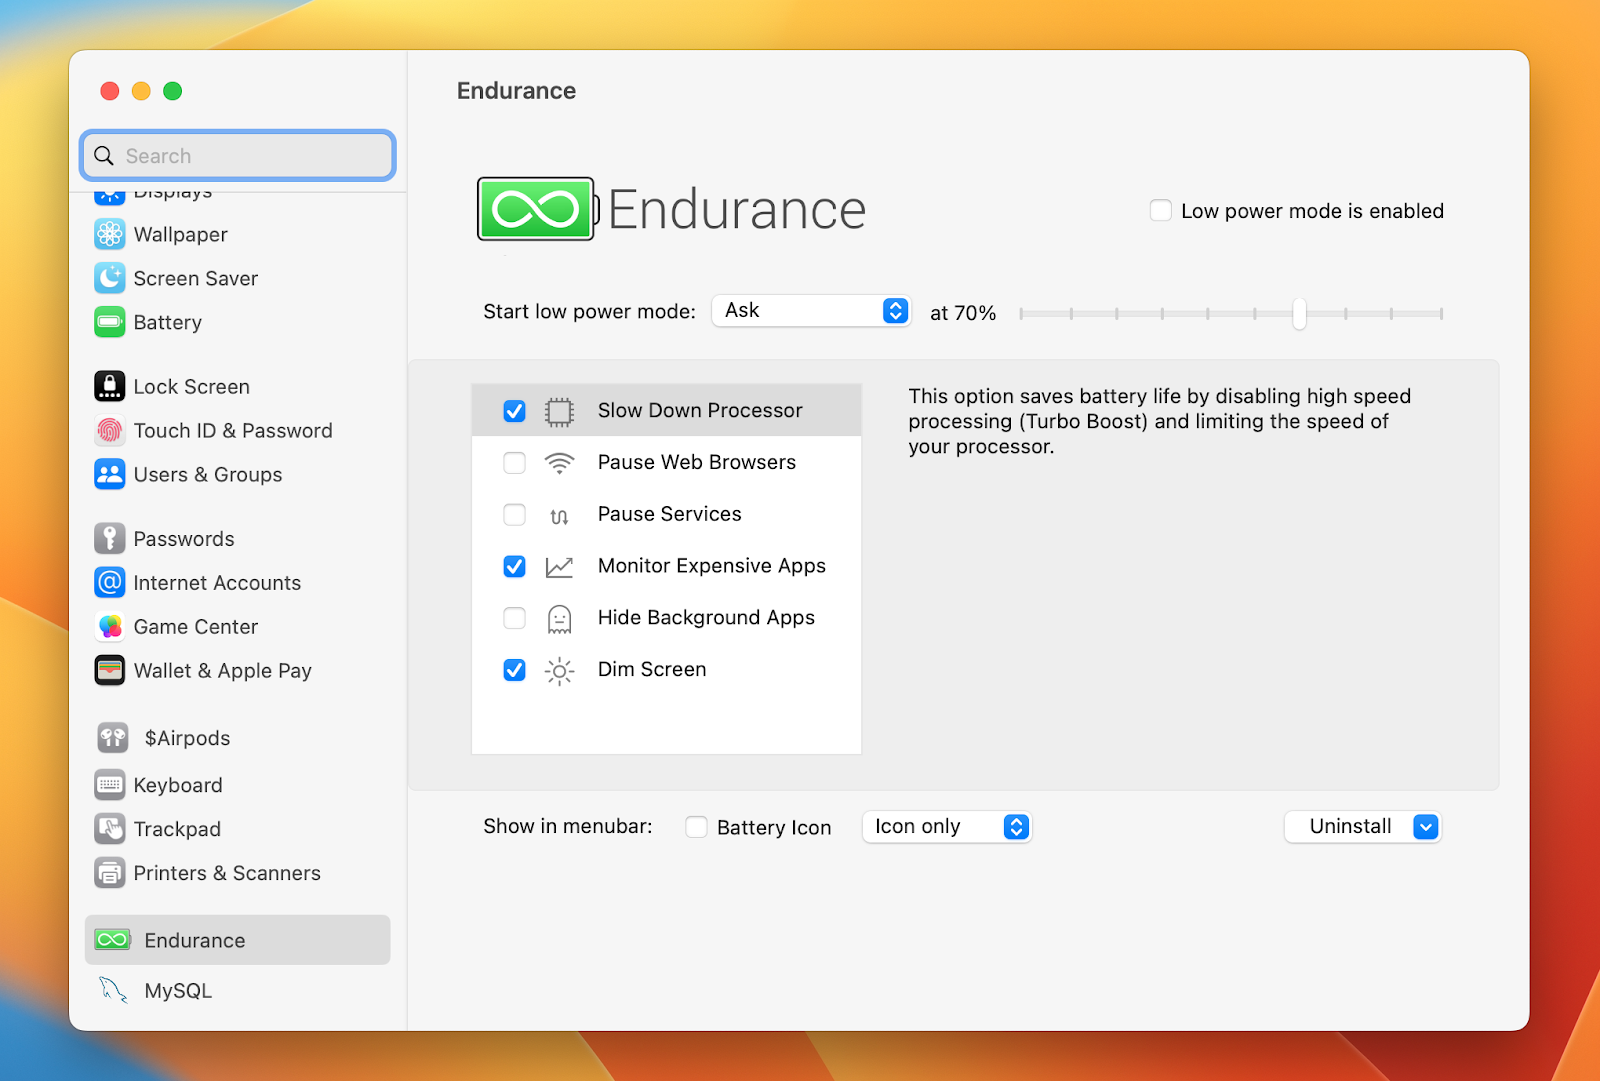Image resolution: width=1600 pixels, height=1081 pixels.
Task: Select the Monitor Expensive Apps row label
Action: tap(712, 566)
